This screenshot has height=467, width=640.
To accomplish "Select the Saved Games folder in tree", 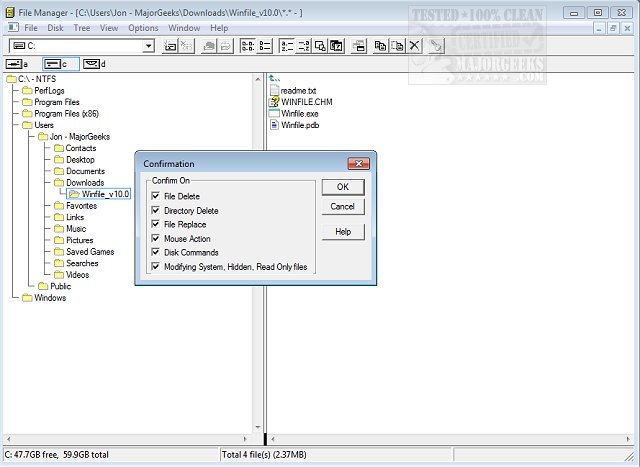I will click(84, 251).
